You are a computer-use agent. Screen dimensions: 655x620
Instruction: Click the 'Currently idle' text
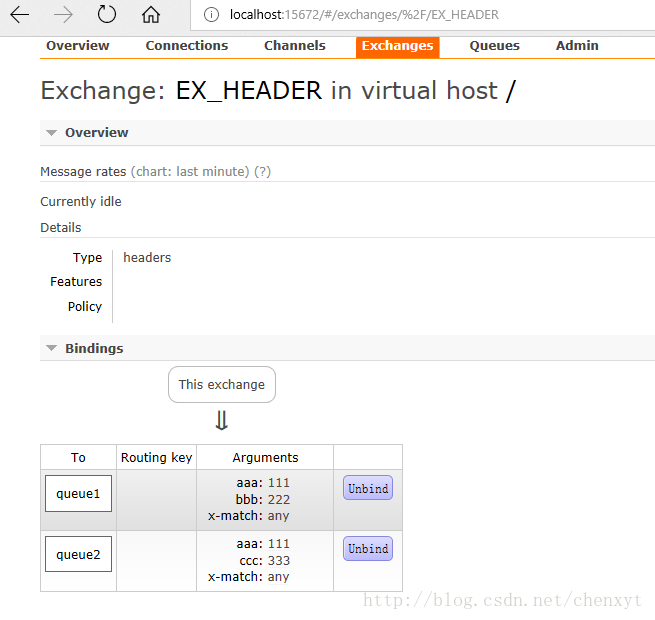[x=81, y=202]
